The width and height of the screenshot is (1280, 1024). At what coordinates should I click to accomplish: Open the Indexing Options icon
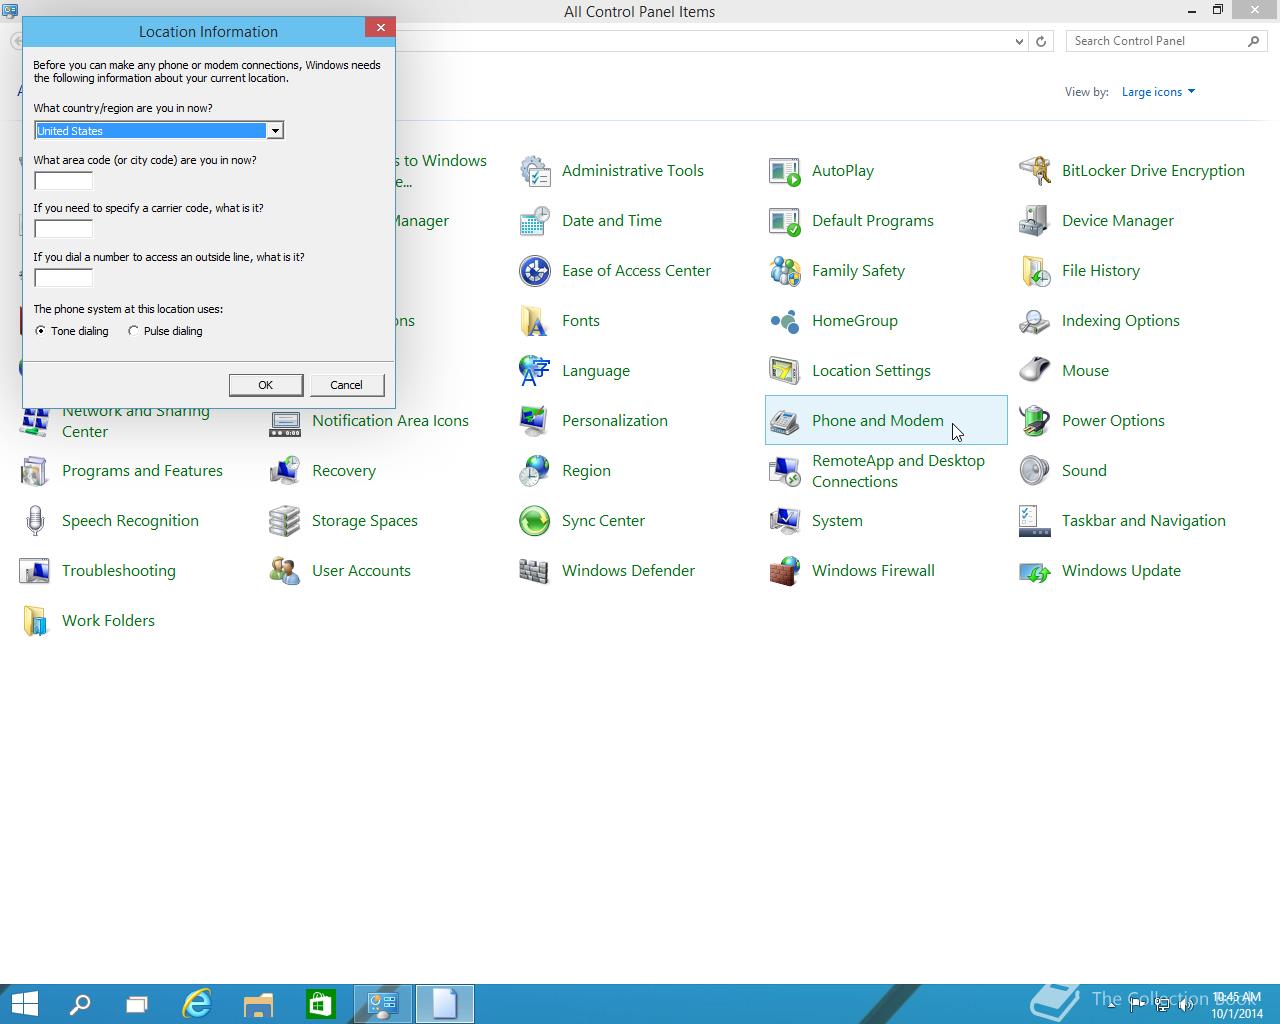[1035, 321]
